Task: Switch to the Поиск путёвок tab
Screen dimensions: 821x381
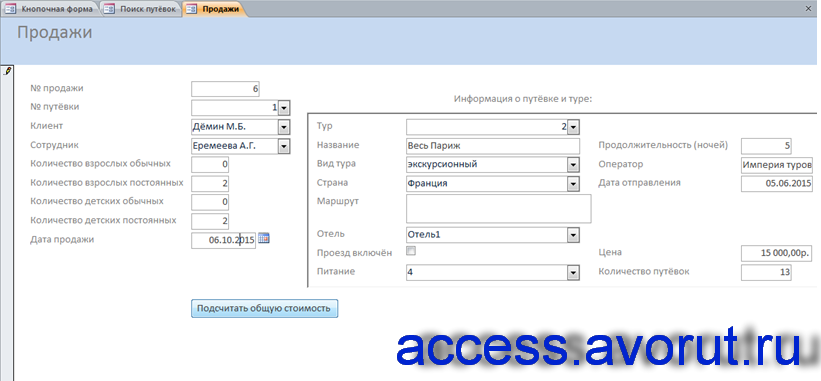Action: tap(140, 9)
